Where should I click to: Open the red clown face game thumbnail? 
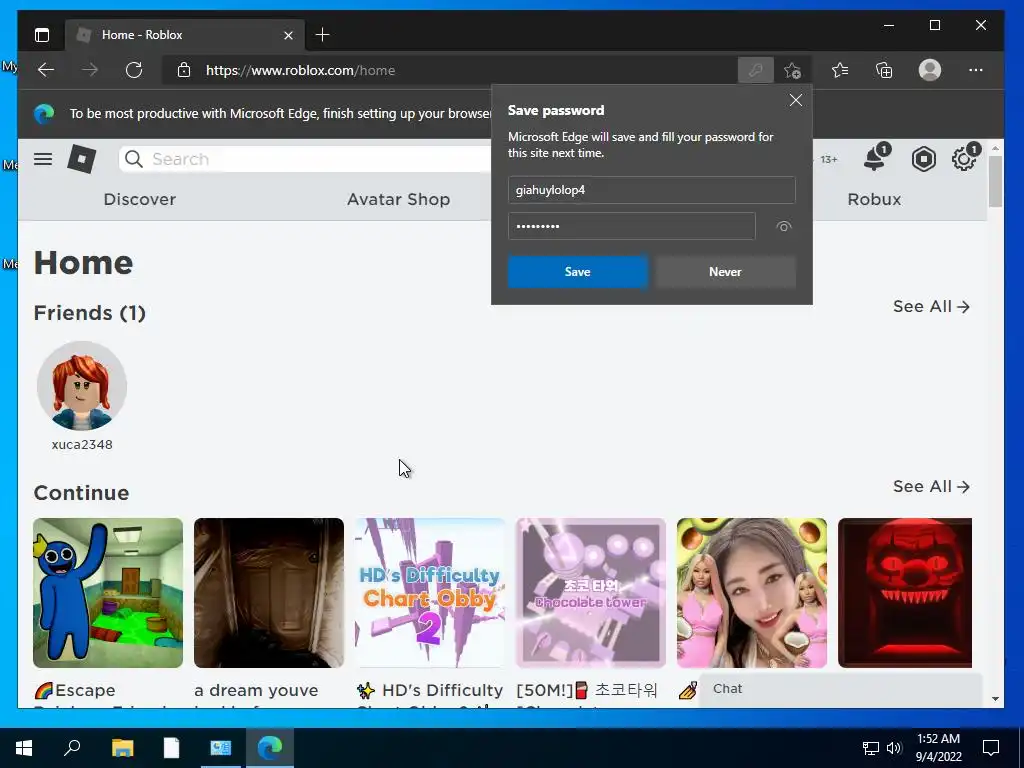click(x=905, y=593)
